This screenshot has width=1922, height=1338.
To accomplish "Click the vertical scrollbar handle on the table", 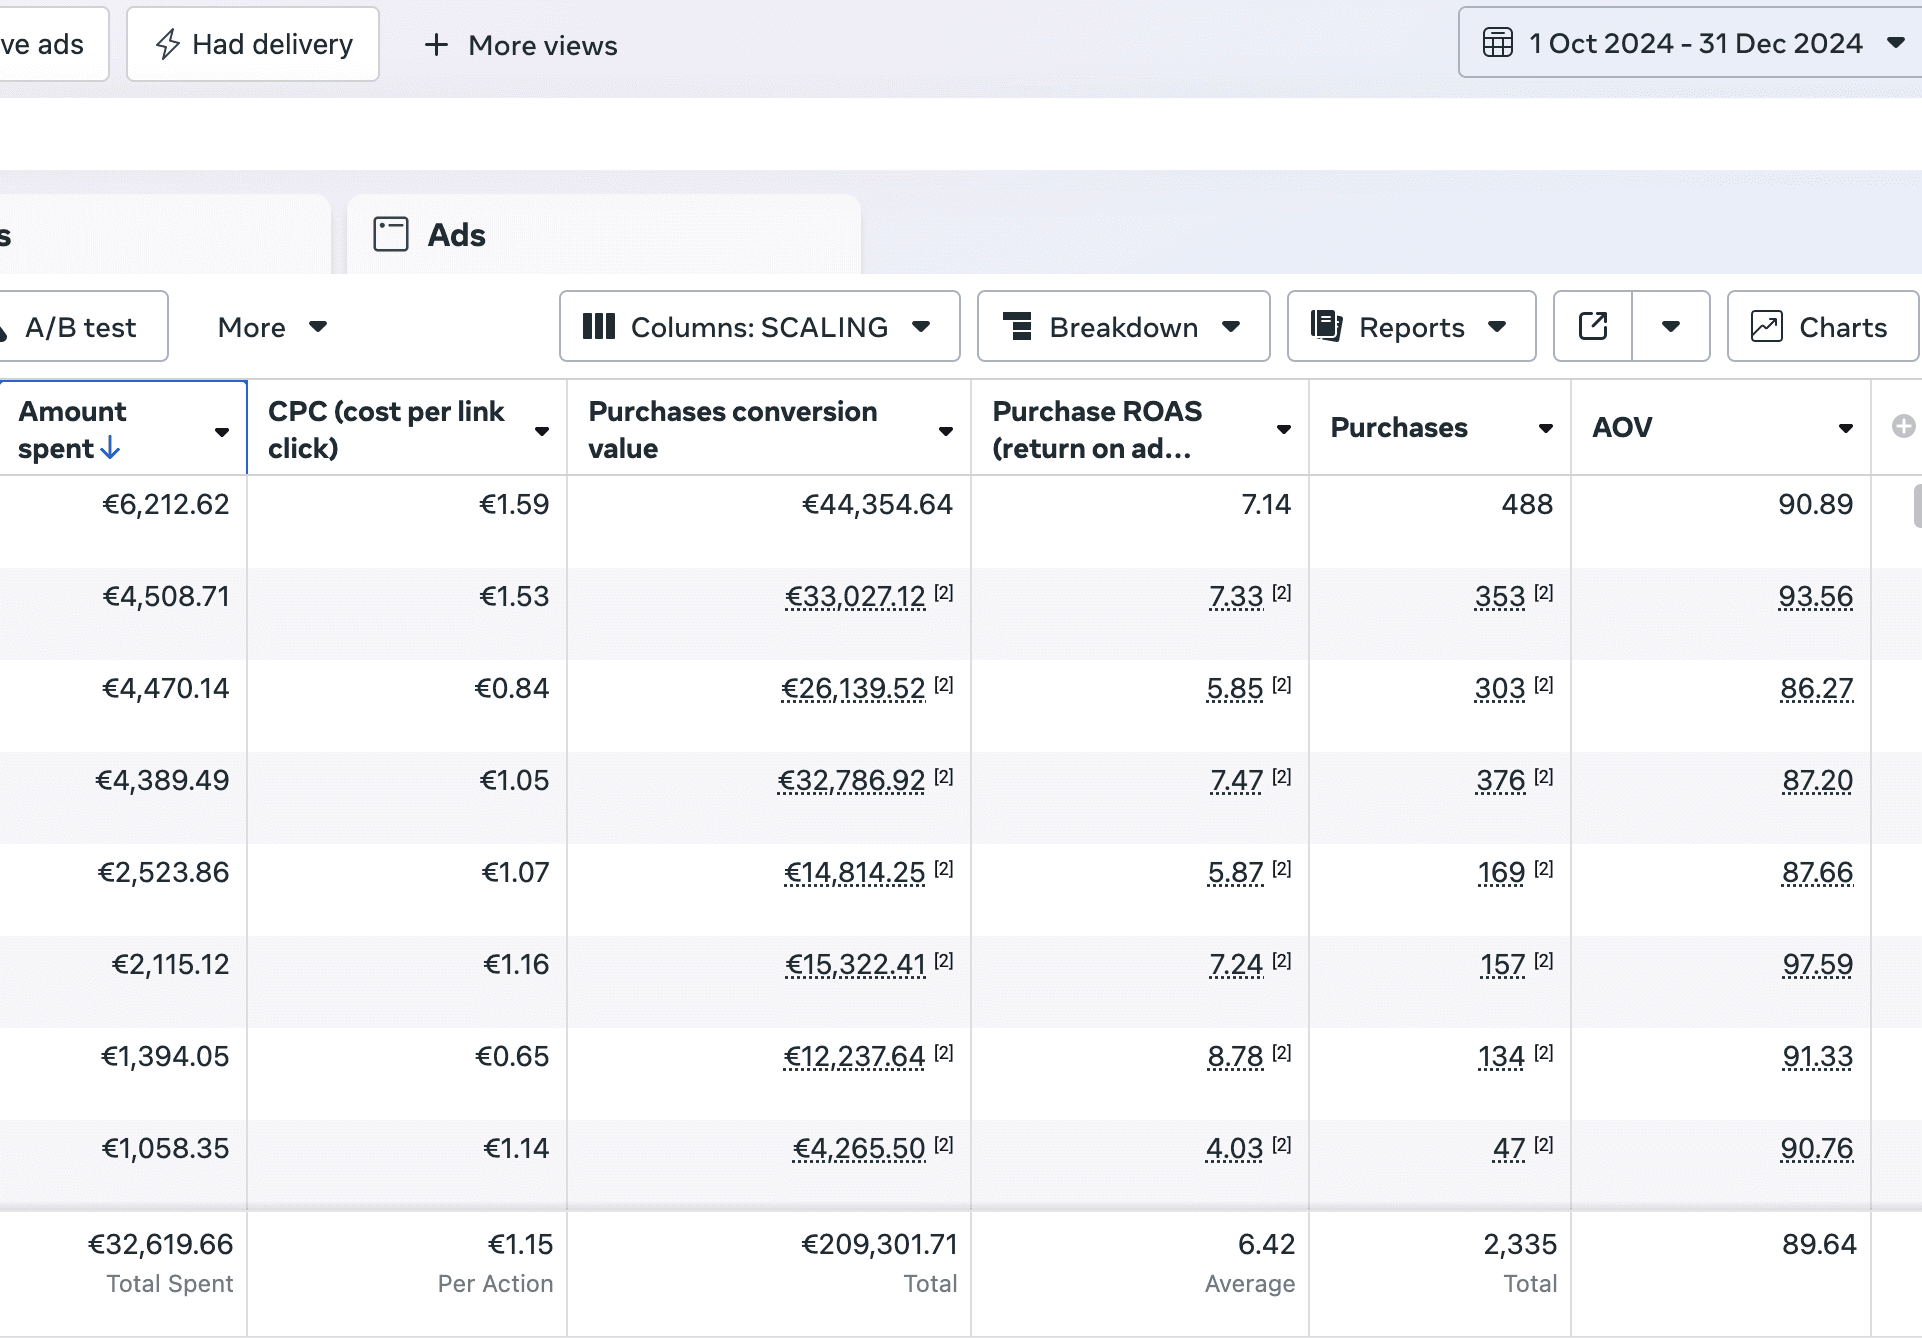I will tap(1917, 505).
